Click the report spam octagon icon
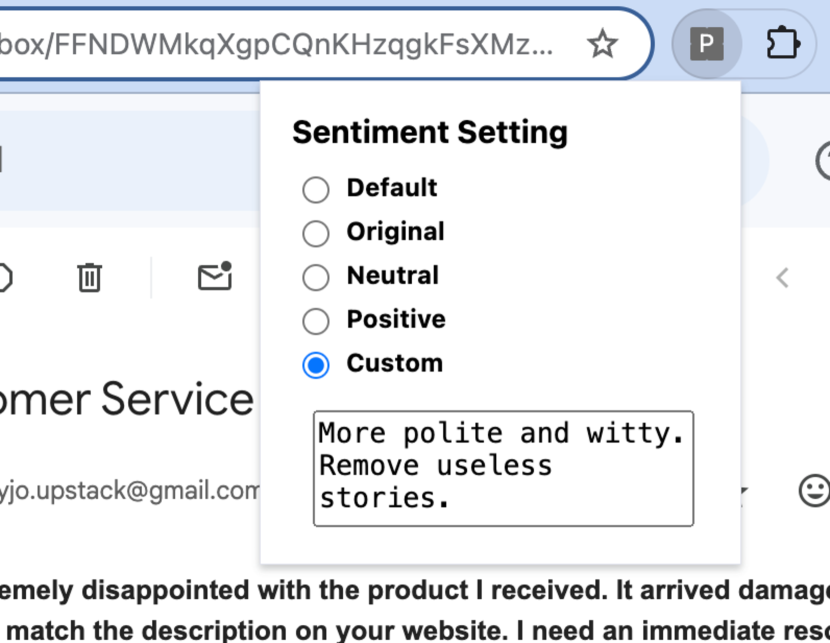This screenshot has width=830, height=643. coord(5,277)
